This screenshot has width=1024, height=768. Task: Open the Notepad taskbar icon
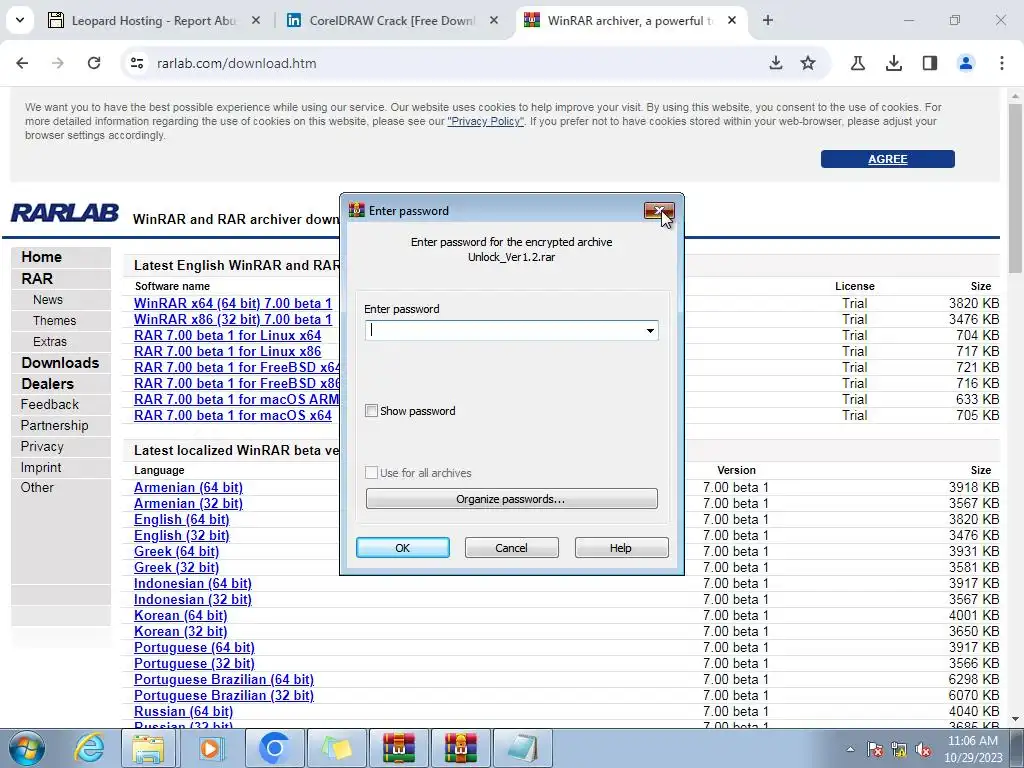point(523,748)
